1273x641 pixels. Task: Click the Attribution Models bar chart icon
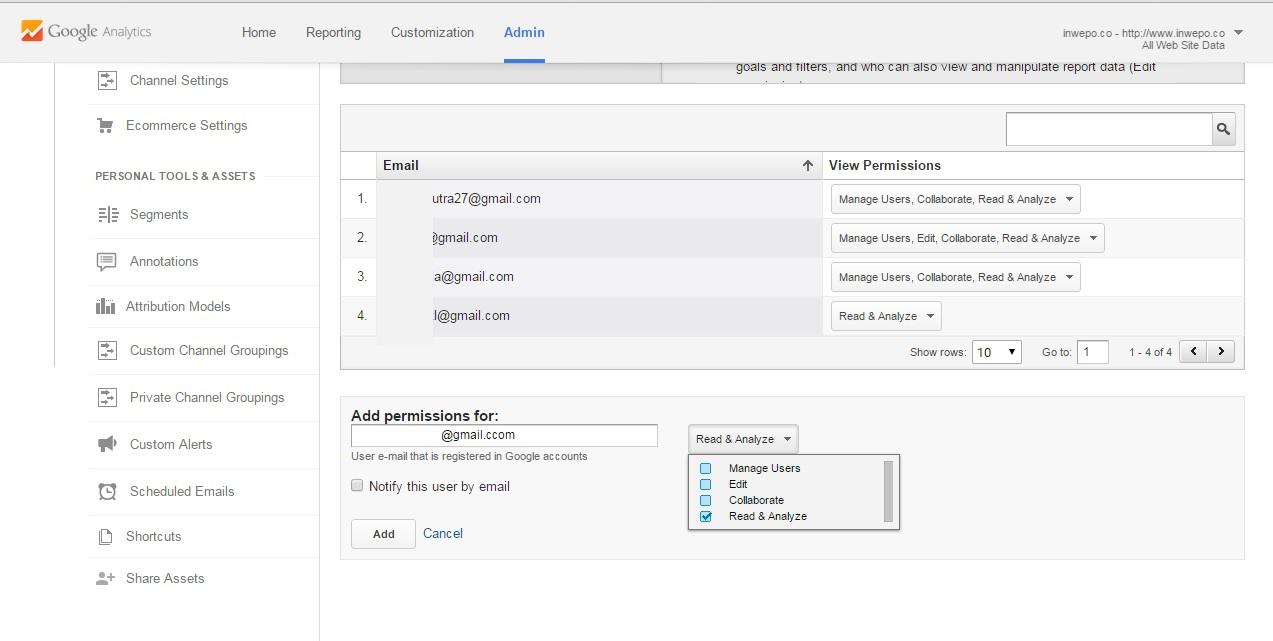pos(105,307)
